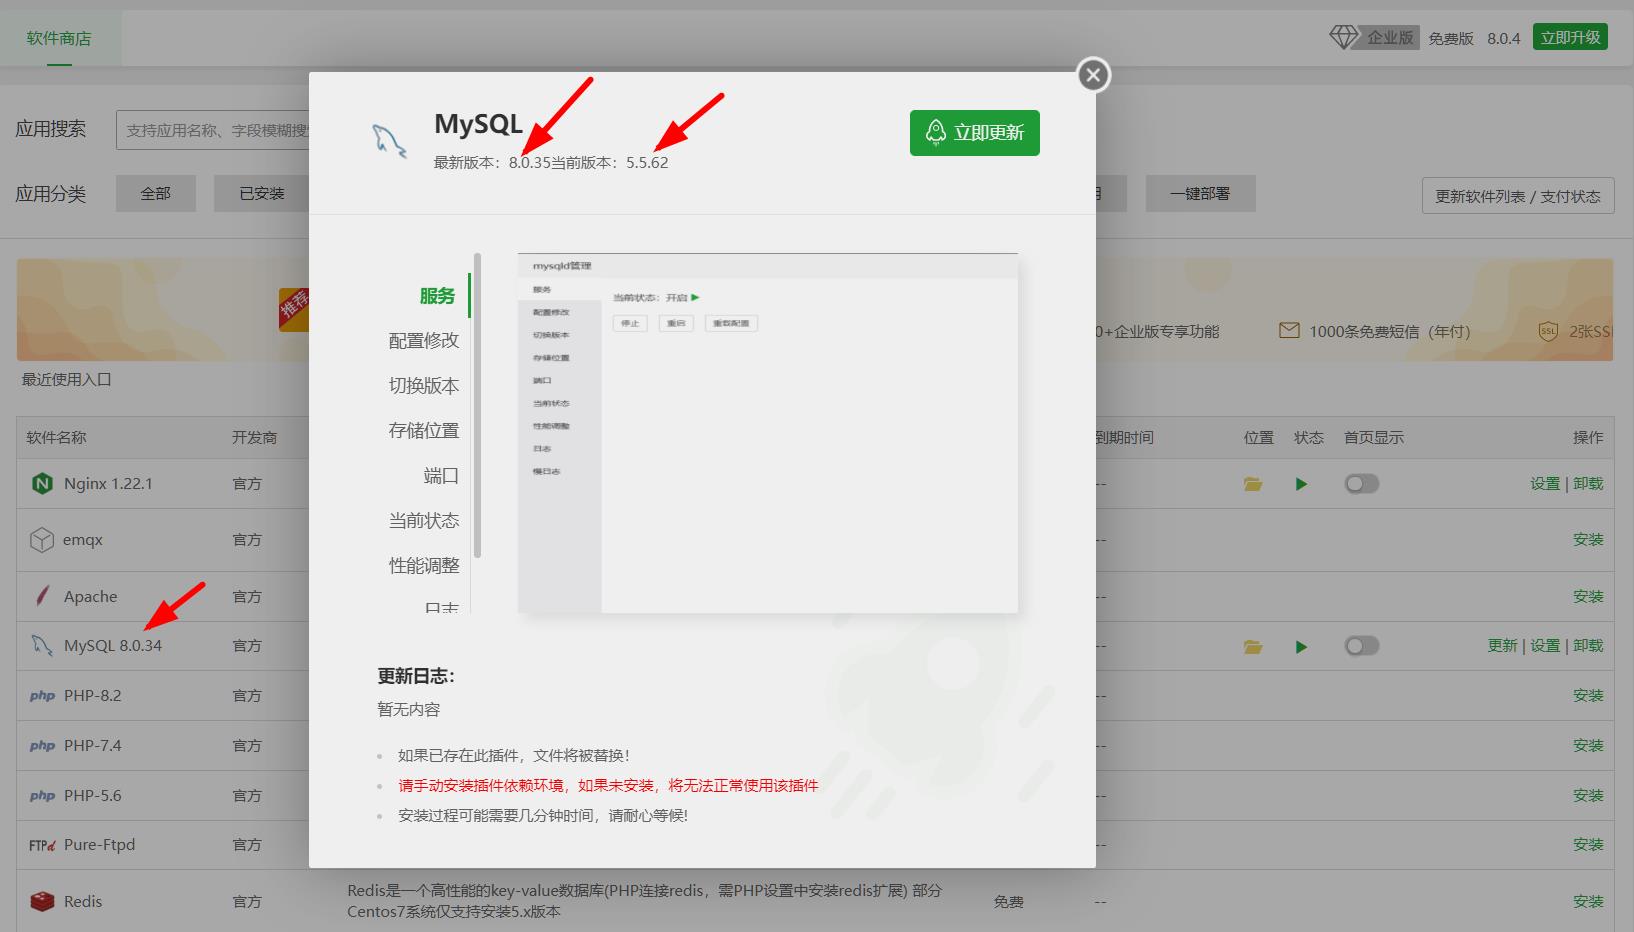Install Apache via 安装 link

1588,596
